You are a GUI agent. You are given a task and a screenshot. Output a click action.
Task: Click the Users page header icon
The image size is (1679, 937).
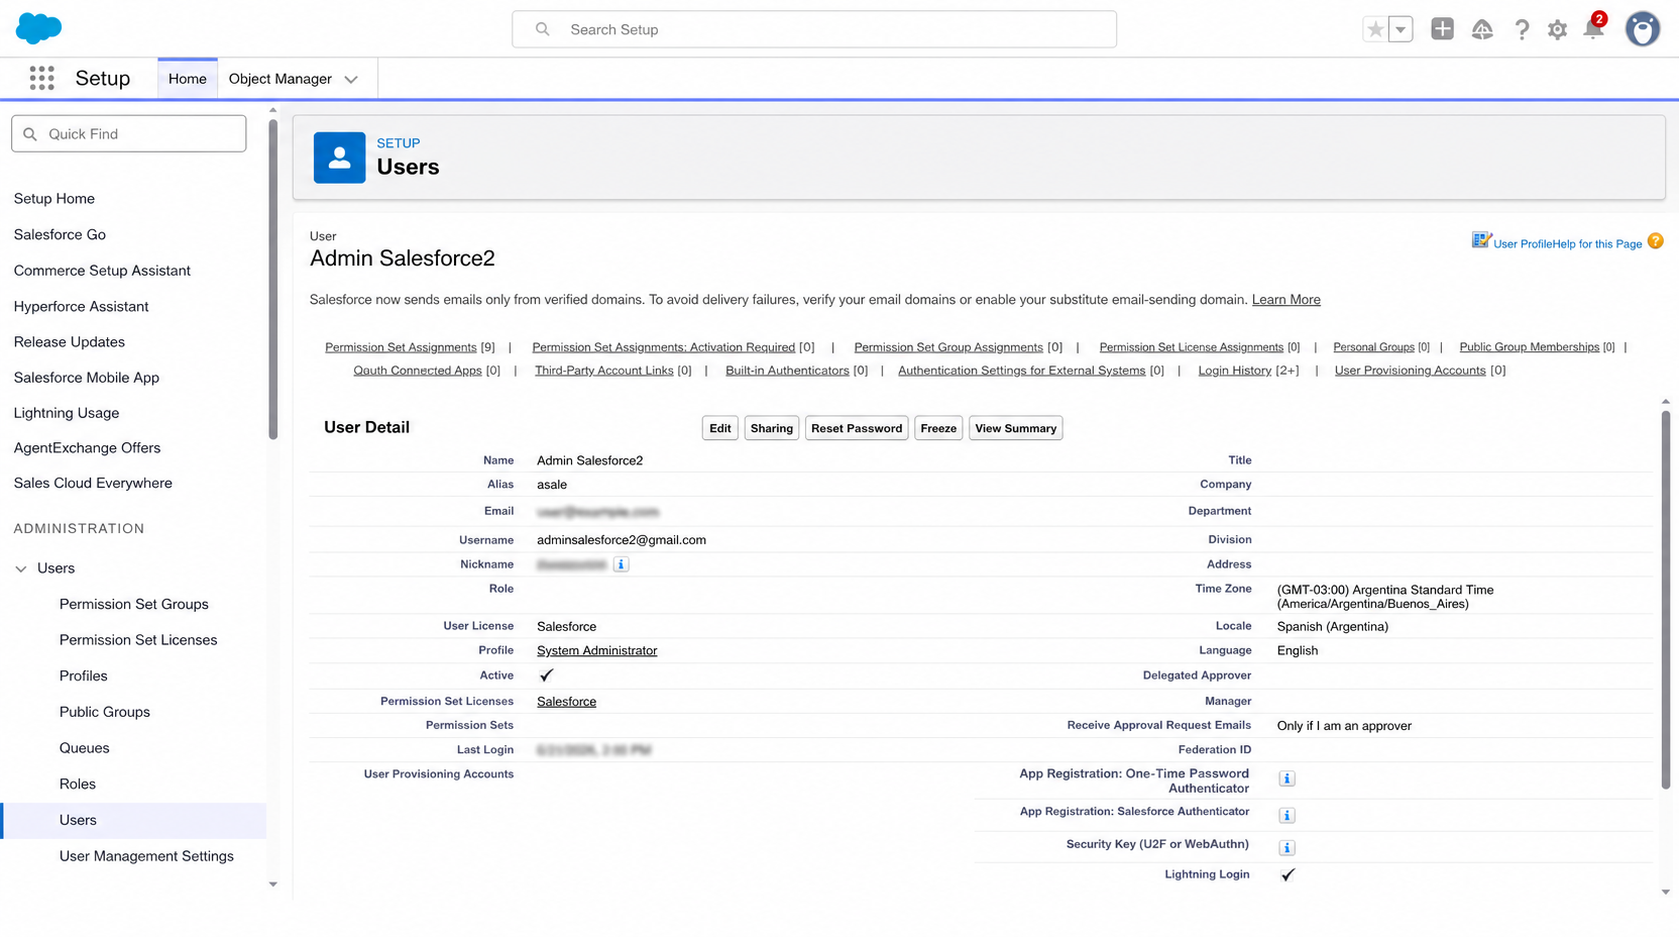(339, 157)
